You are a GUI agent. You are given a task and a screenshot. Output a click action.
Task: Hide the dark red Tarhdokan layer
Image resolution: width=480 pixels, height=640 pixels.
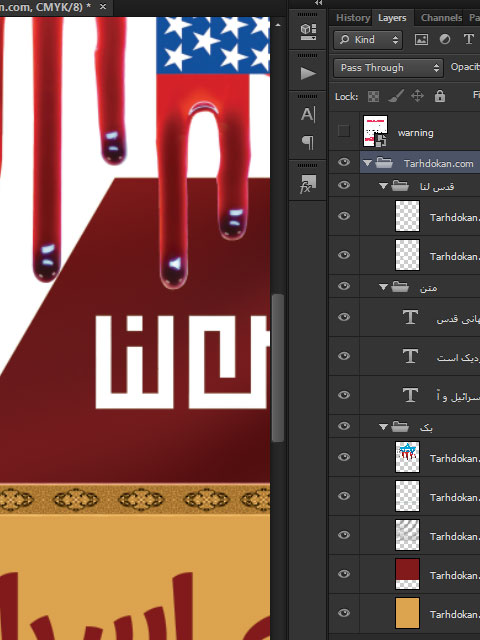pos(344,574)
